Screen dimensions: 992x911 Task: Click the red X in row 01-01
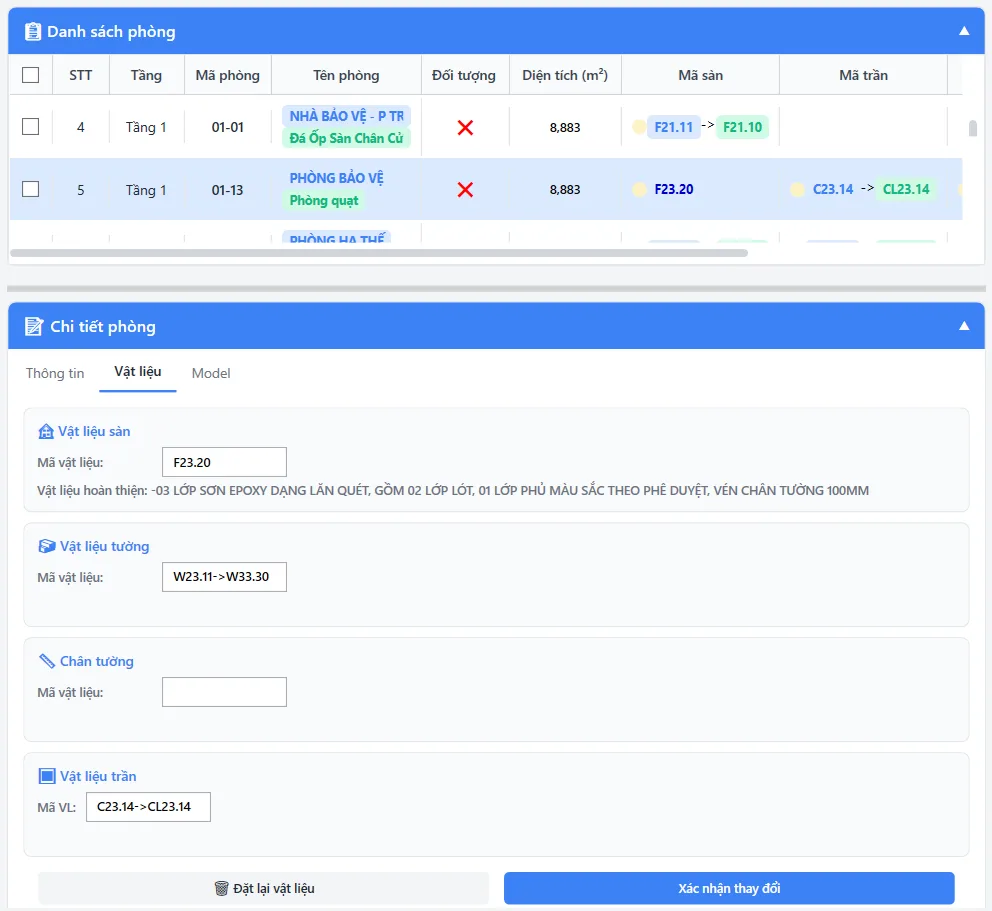coord(465,128)
